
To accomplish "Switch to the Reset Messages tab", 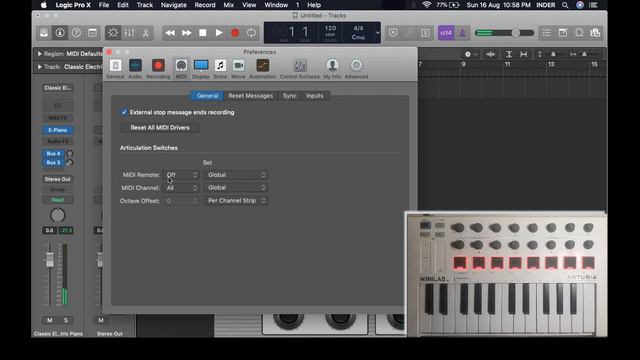I will pos(251,96).
